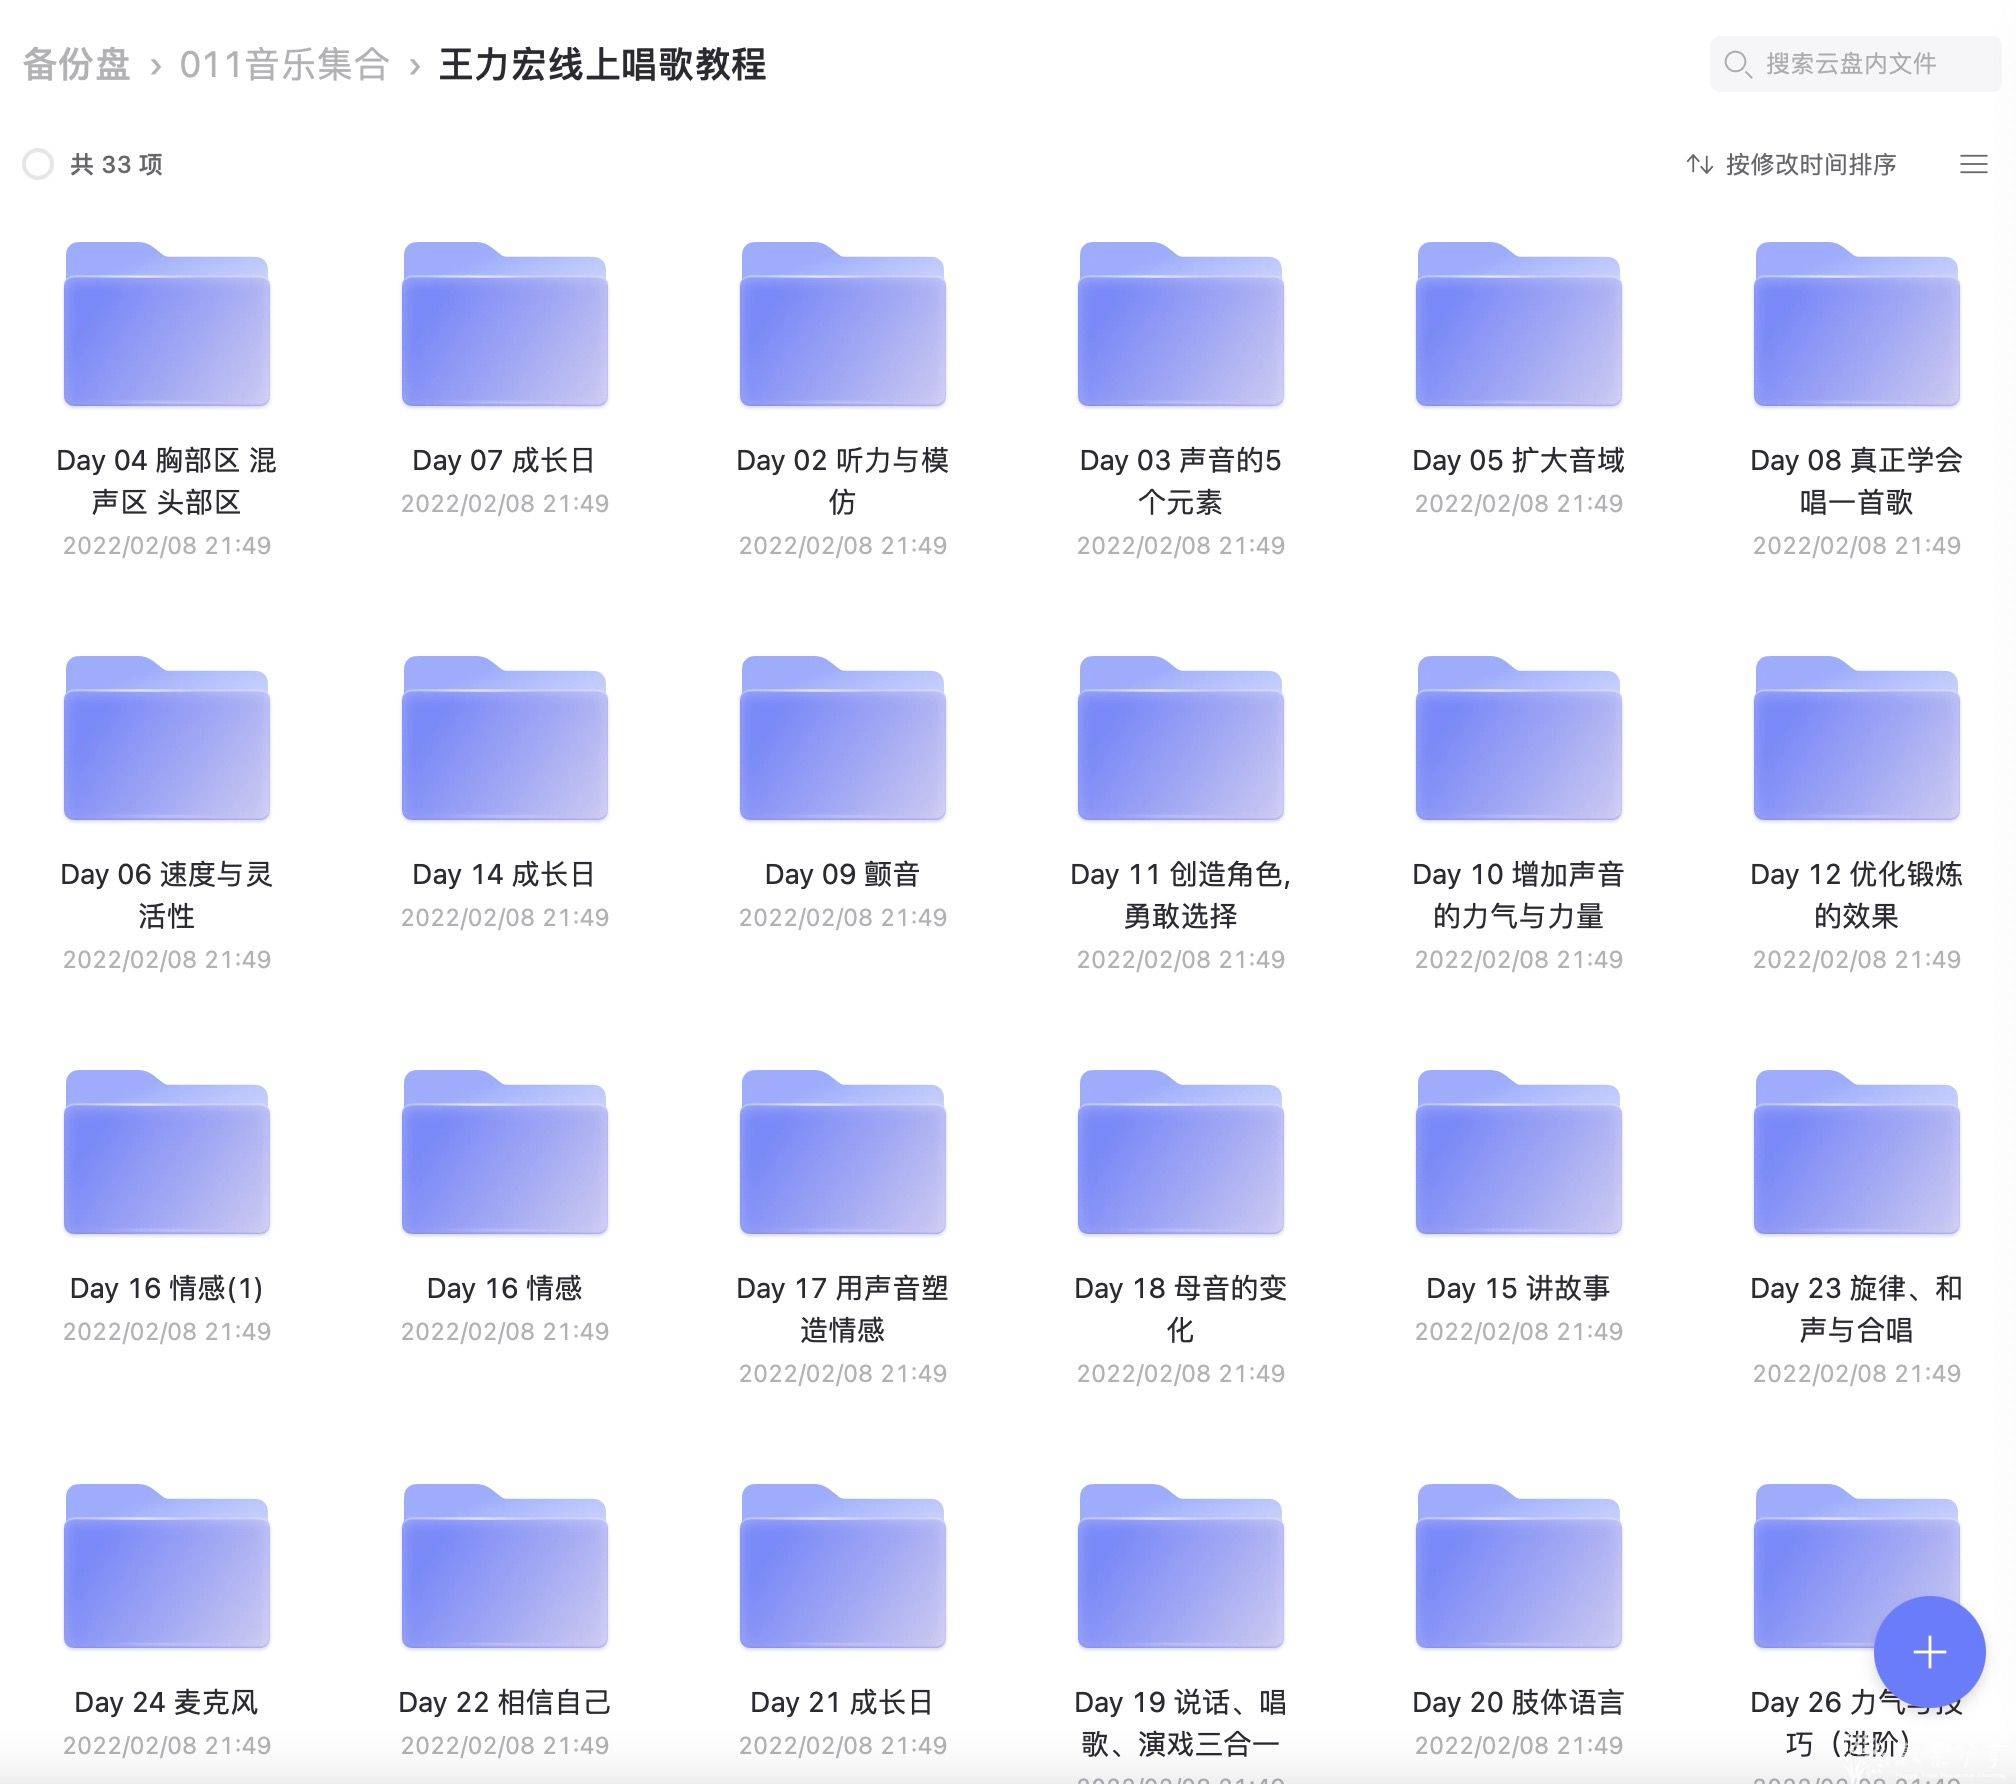Open the Day 09 颤音 folder icon
2016x1784 pixels.
click(x=842, y=739)
